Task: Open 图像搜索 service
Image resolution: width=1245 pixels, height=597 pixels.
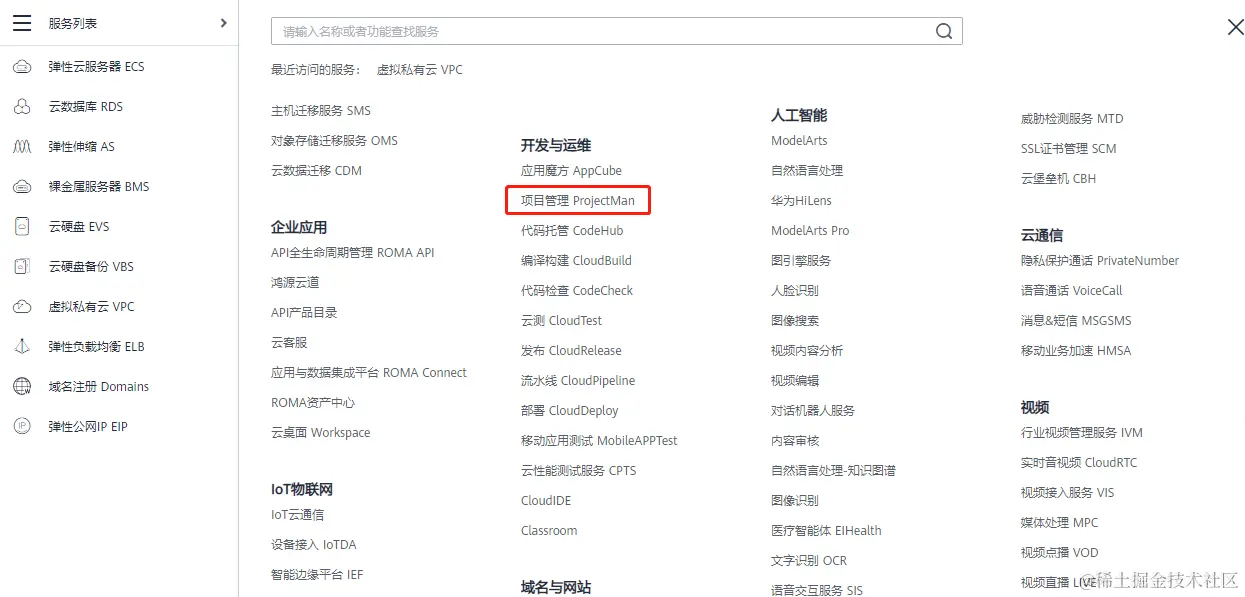Action: tap(795, 321)
